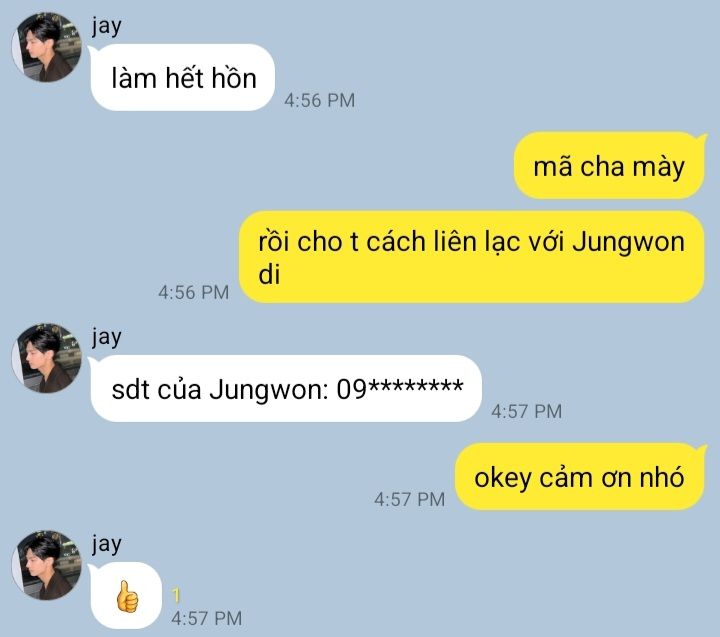Image resolution: width=720 pixels, height=637 pixels.
Task: Tap the 4:57 PM timestamp after phone number
Action: [527, 412]
